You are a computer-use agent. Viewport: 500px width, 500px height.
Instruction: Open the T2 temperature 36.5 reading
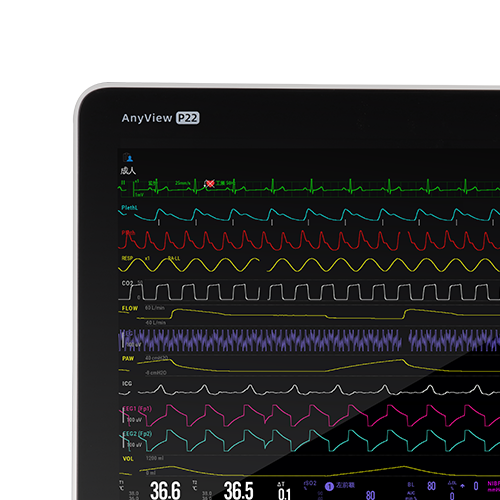[x=238, y=490]
